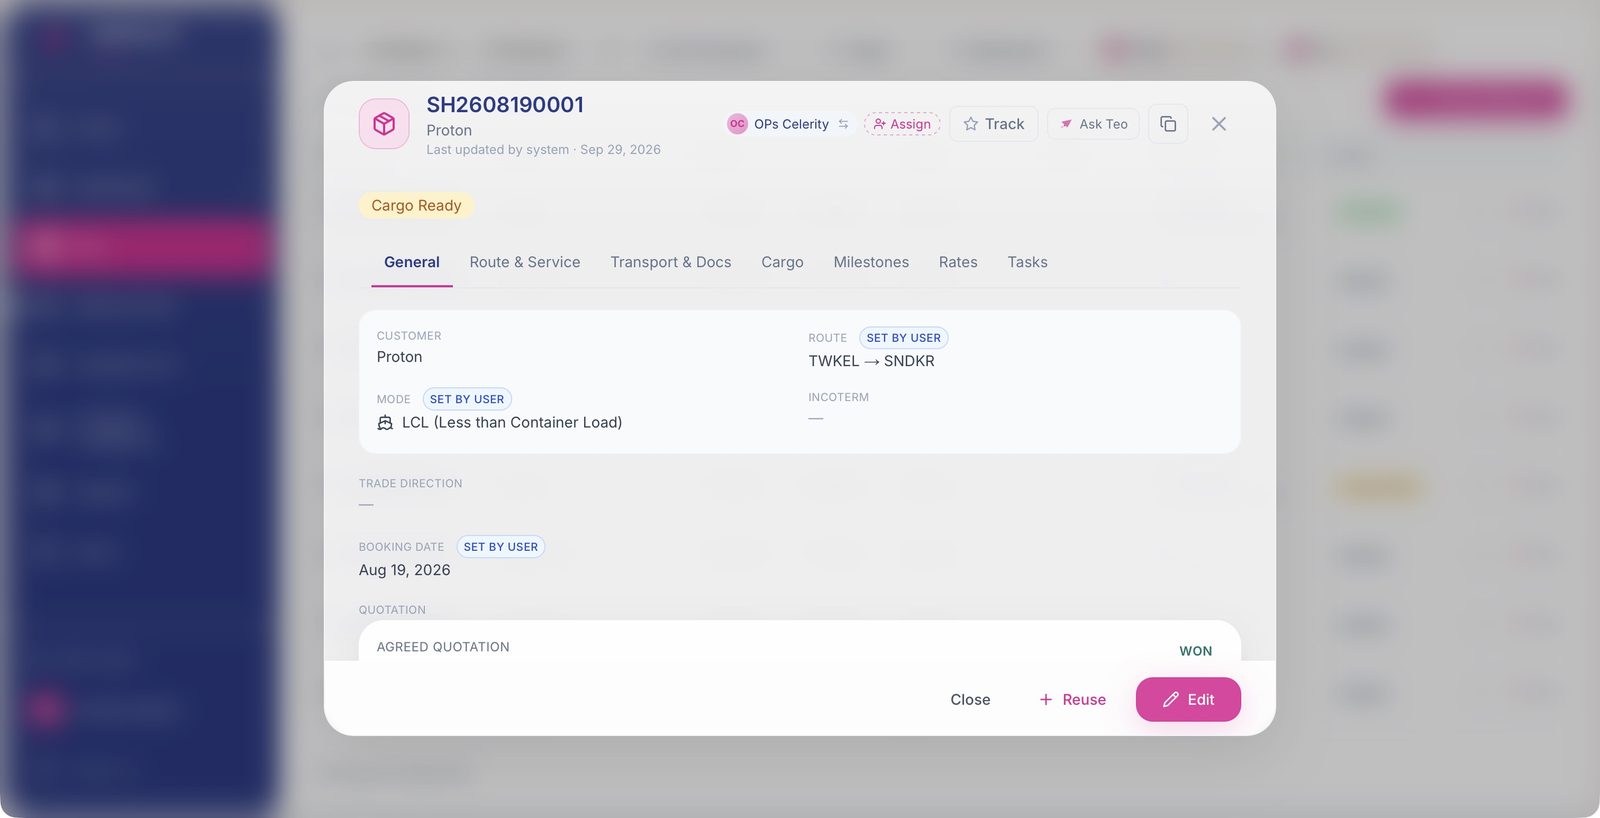The height and width of the screenshot is (818, 1600).
Task: Open the Ask Teo assistant
Action: pos(1093,124)
